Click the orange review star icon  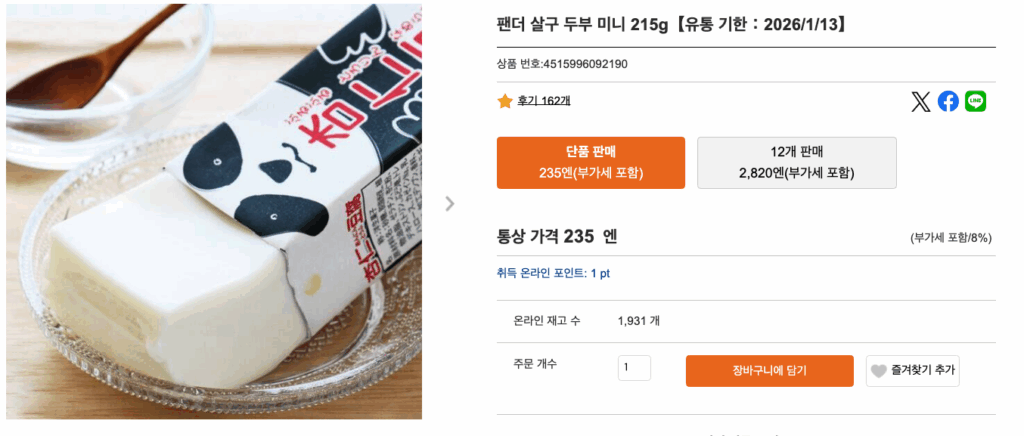[x=505, y=101]
